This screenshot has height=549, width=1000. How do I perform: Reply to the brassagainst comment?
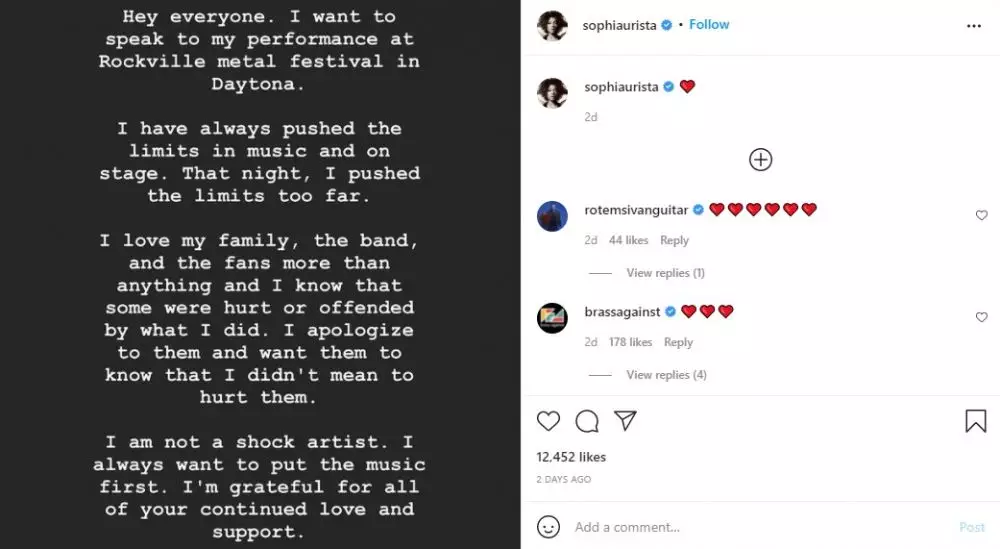(x=678, y=342)
